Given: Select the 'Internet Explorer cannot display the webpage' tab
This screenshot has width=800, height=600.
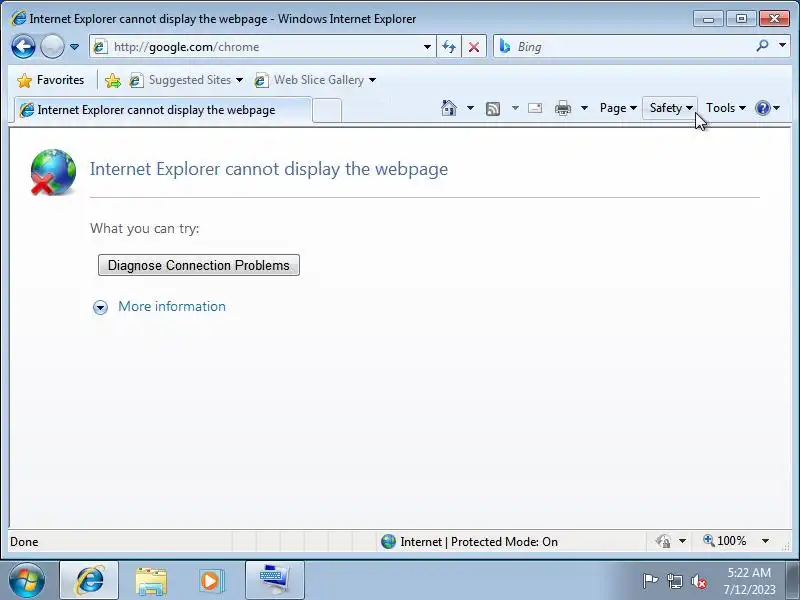Looking at the screenshot, I should (x=161, y=110).
